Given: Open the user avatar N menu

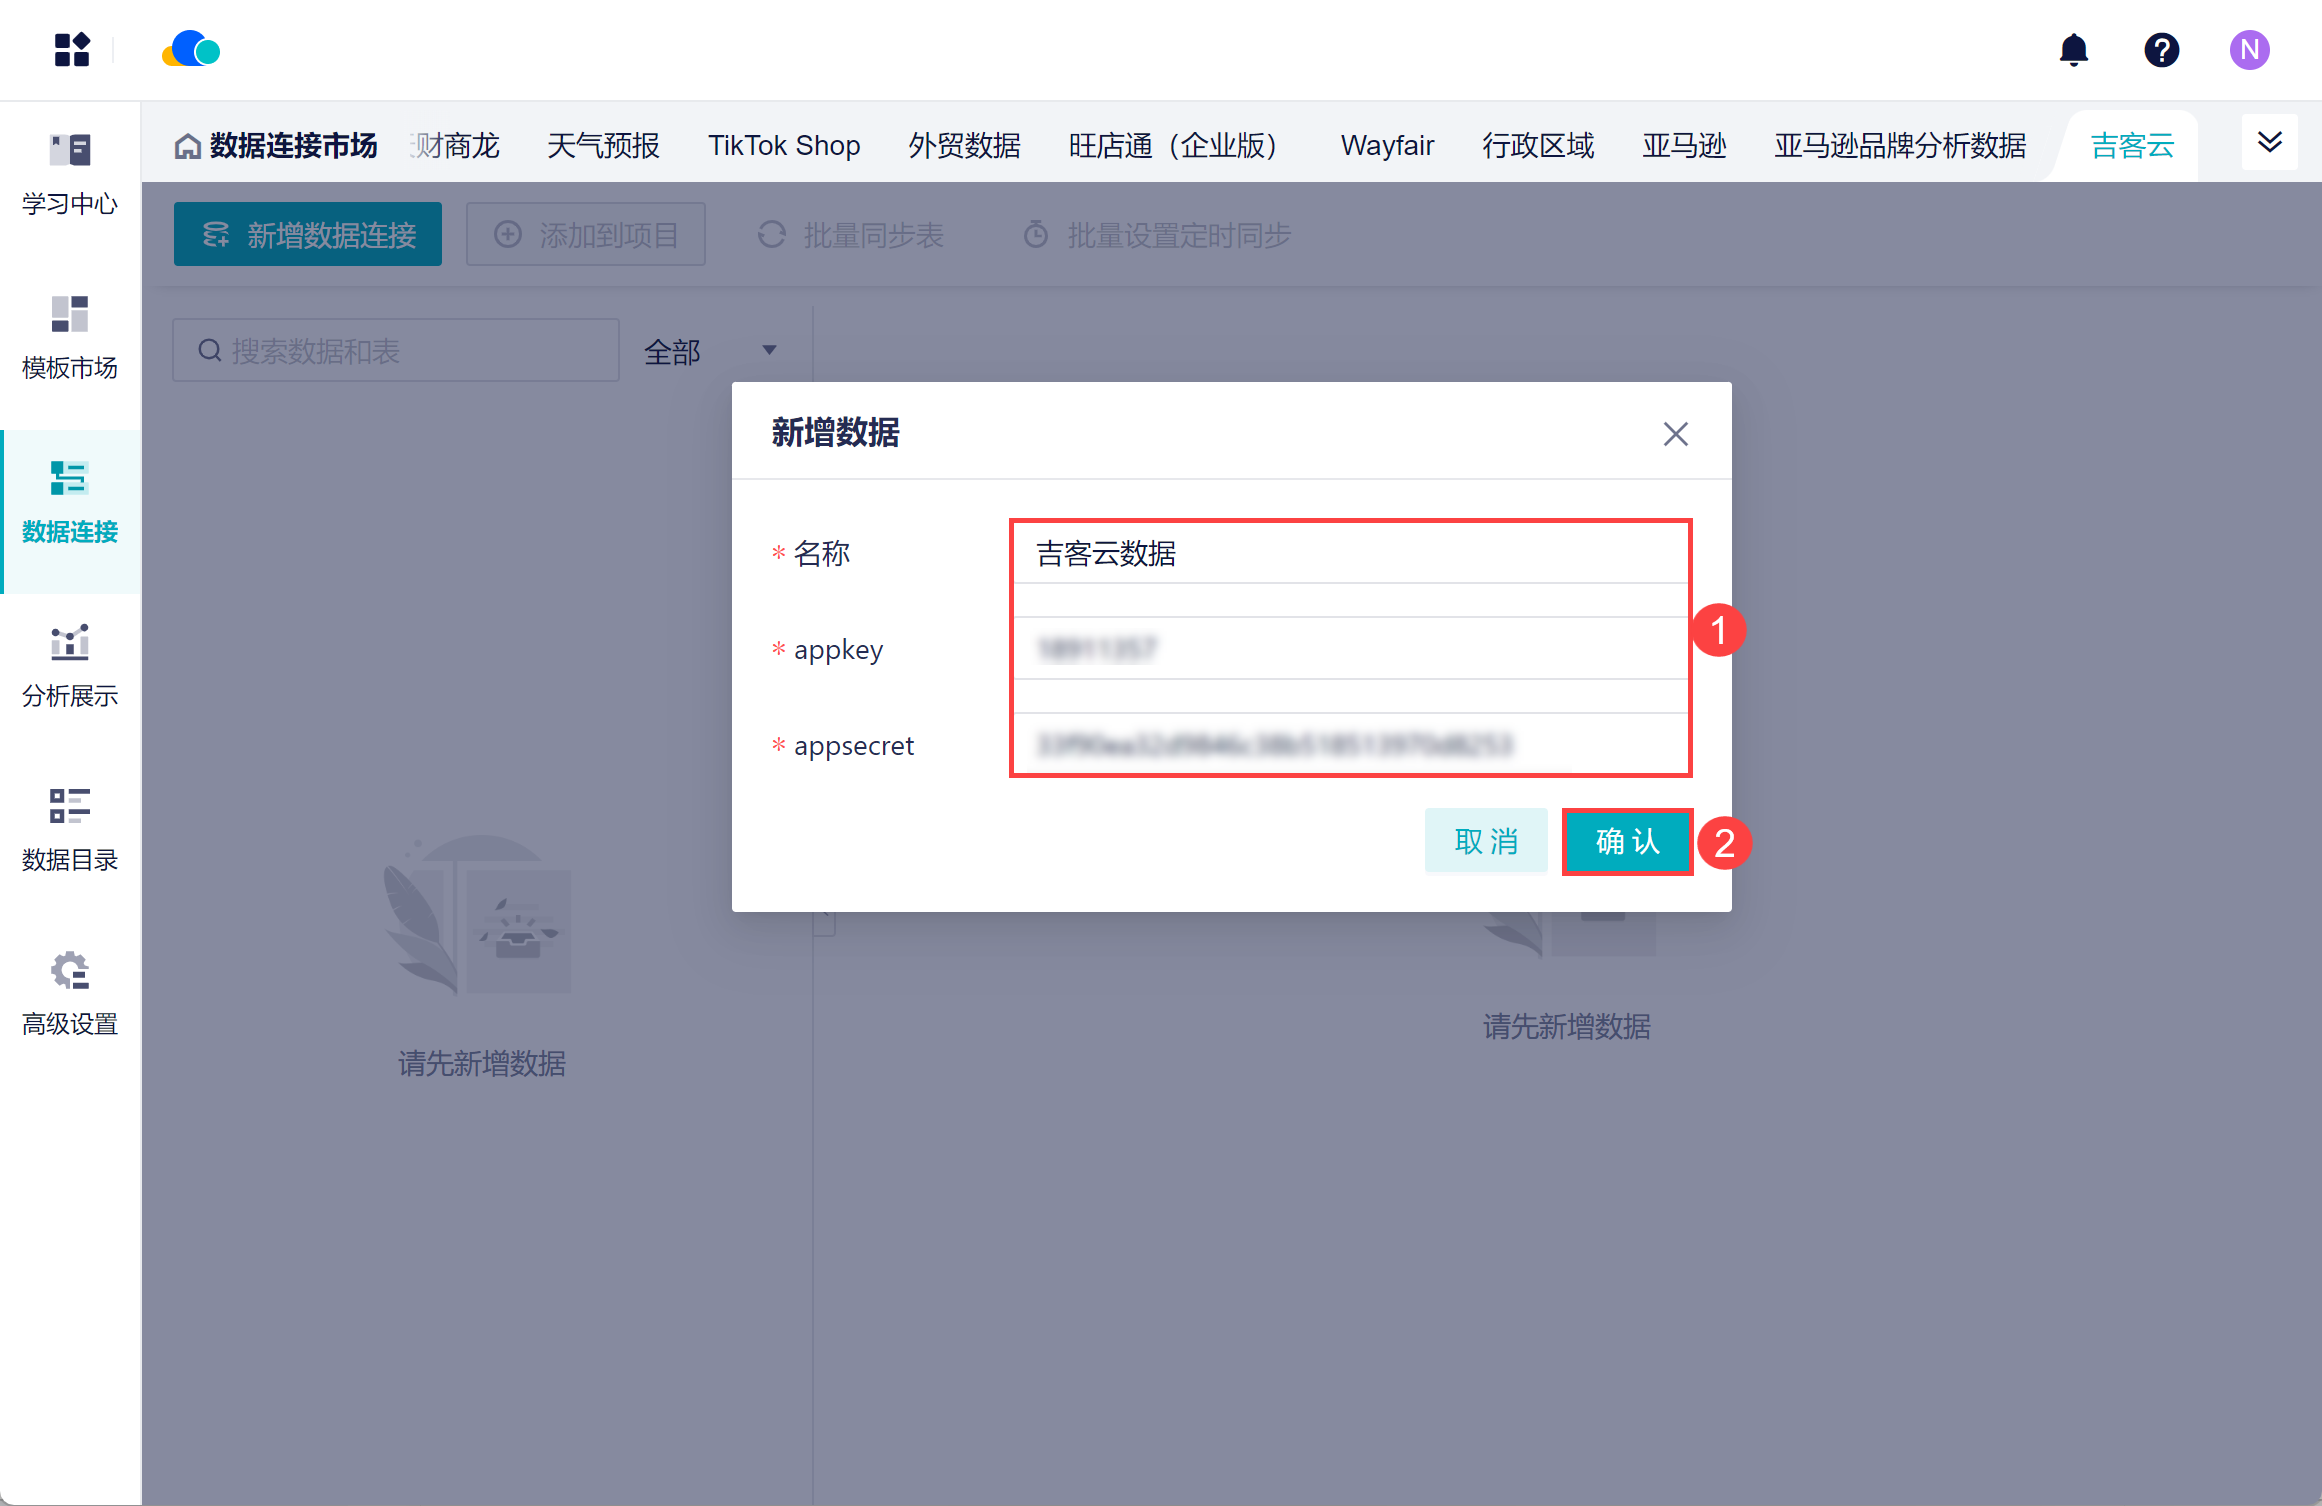Looking at the screenshot, I should [x=2249, y=49].
